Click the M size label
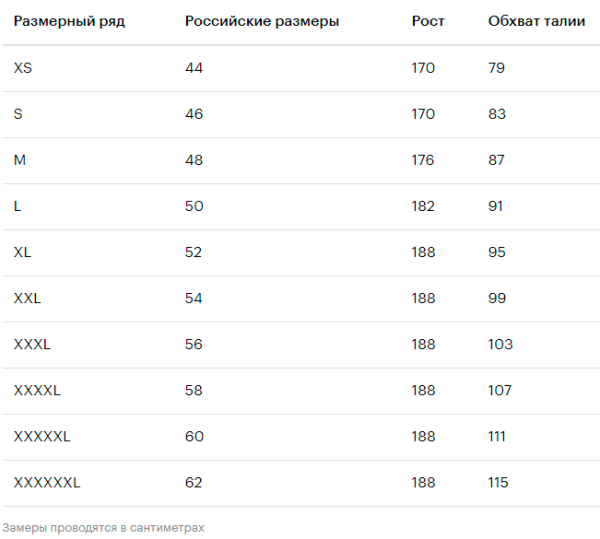This screenshot has width=600, height=539. pos(20,160)
